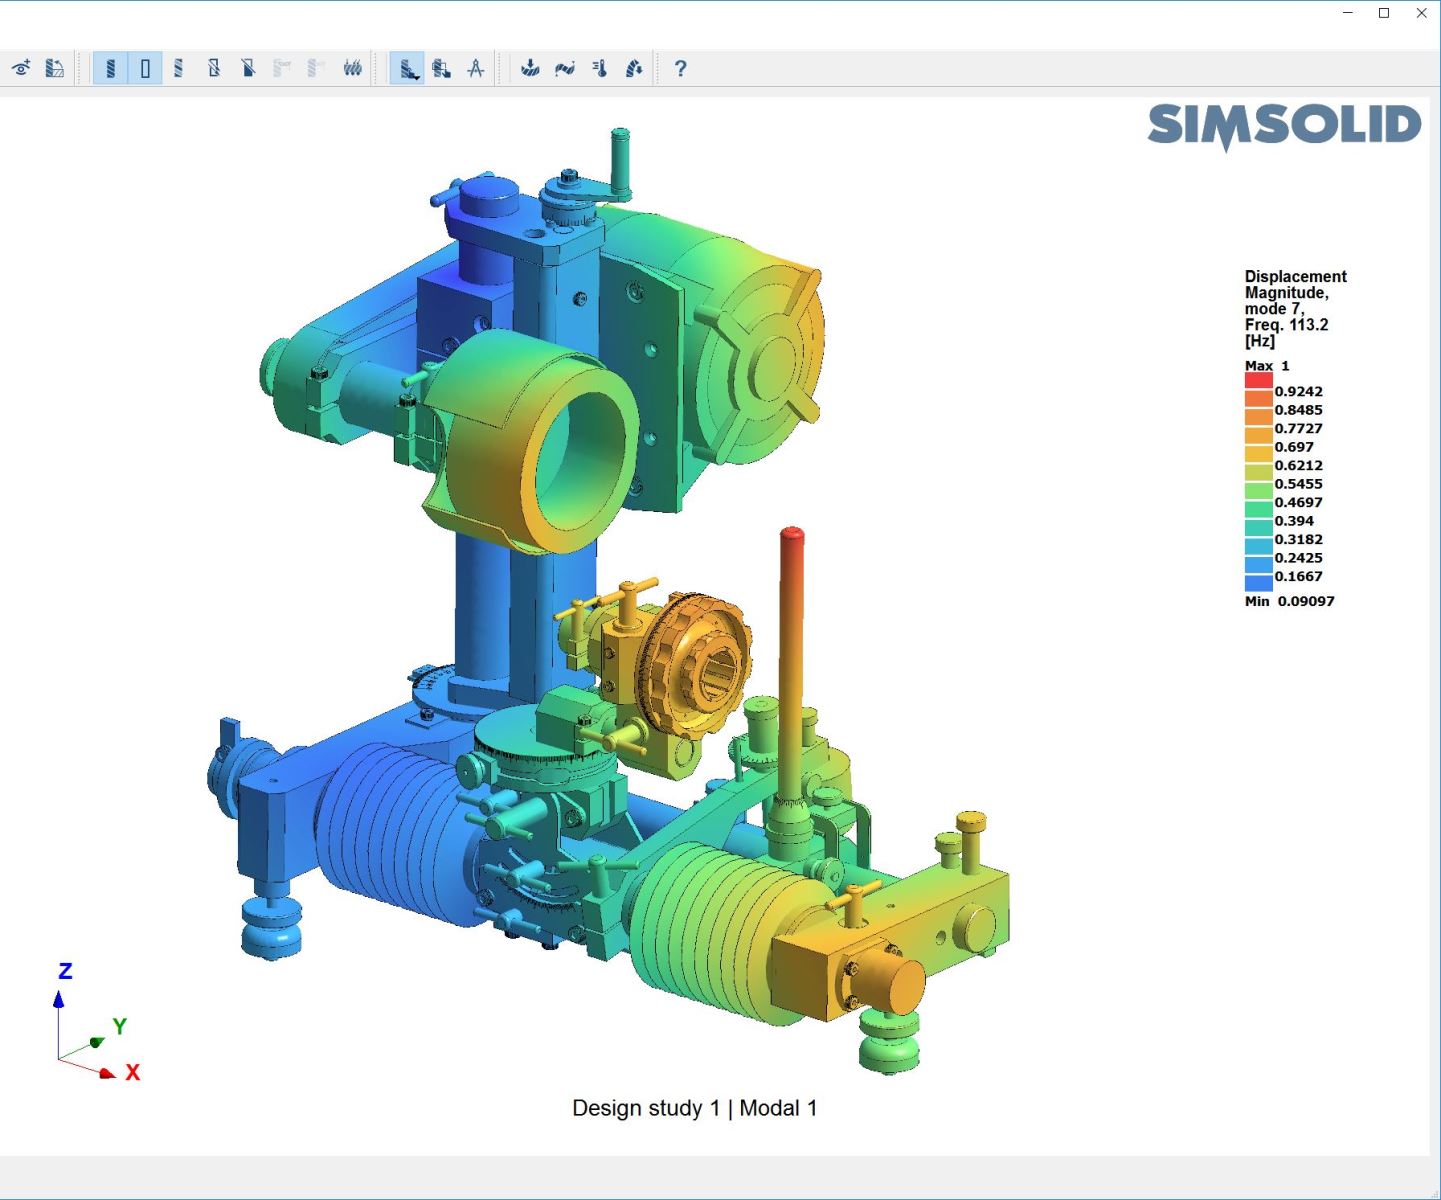The image size is (1441, 1200).
Task: Toggle the filled shape with slash icon
Action: point(248,68)
